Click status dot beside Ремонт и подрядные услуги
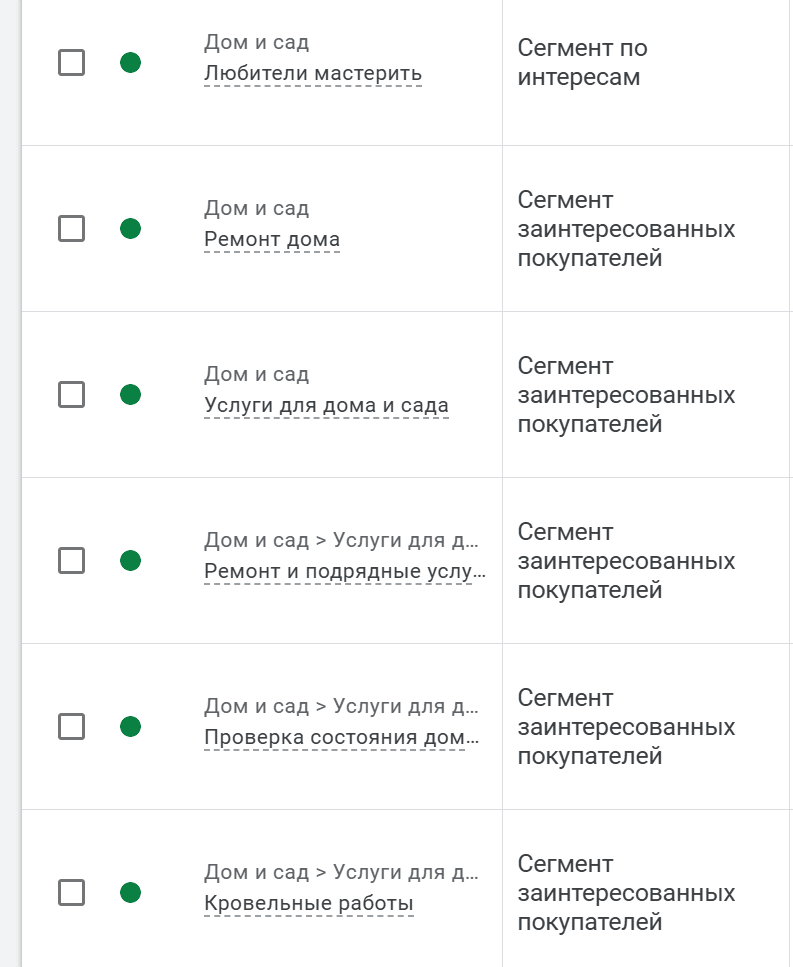Screen dimensions: 793x967 click(x=130, y=560)
